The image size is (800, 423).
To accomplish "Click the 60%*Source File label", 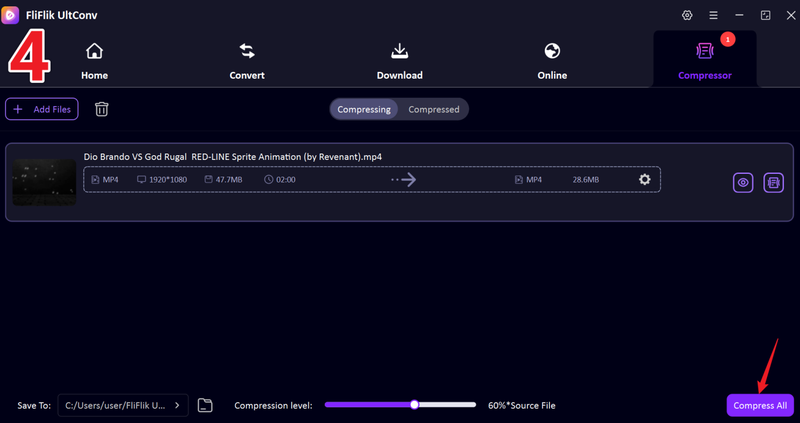I will click(x=521, y=406).
